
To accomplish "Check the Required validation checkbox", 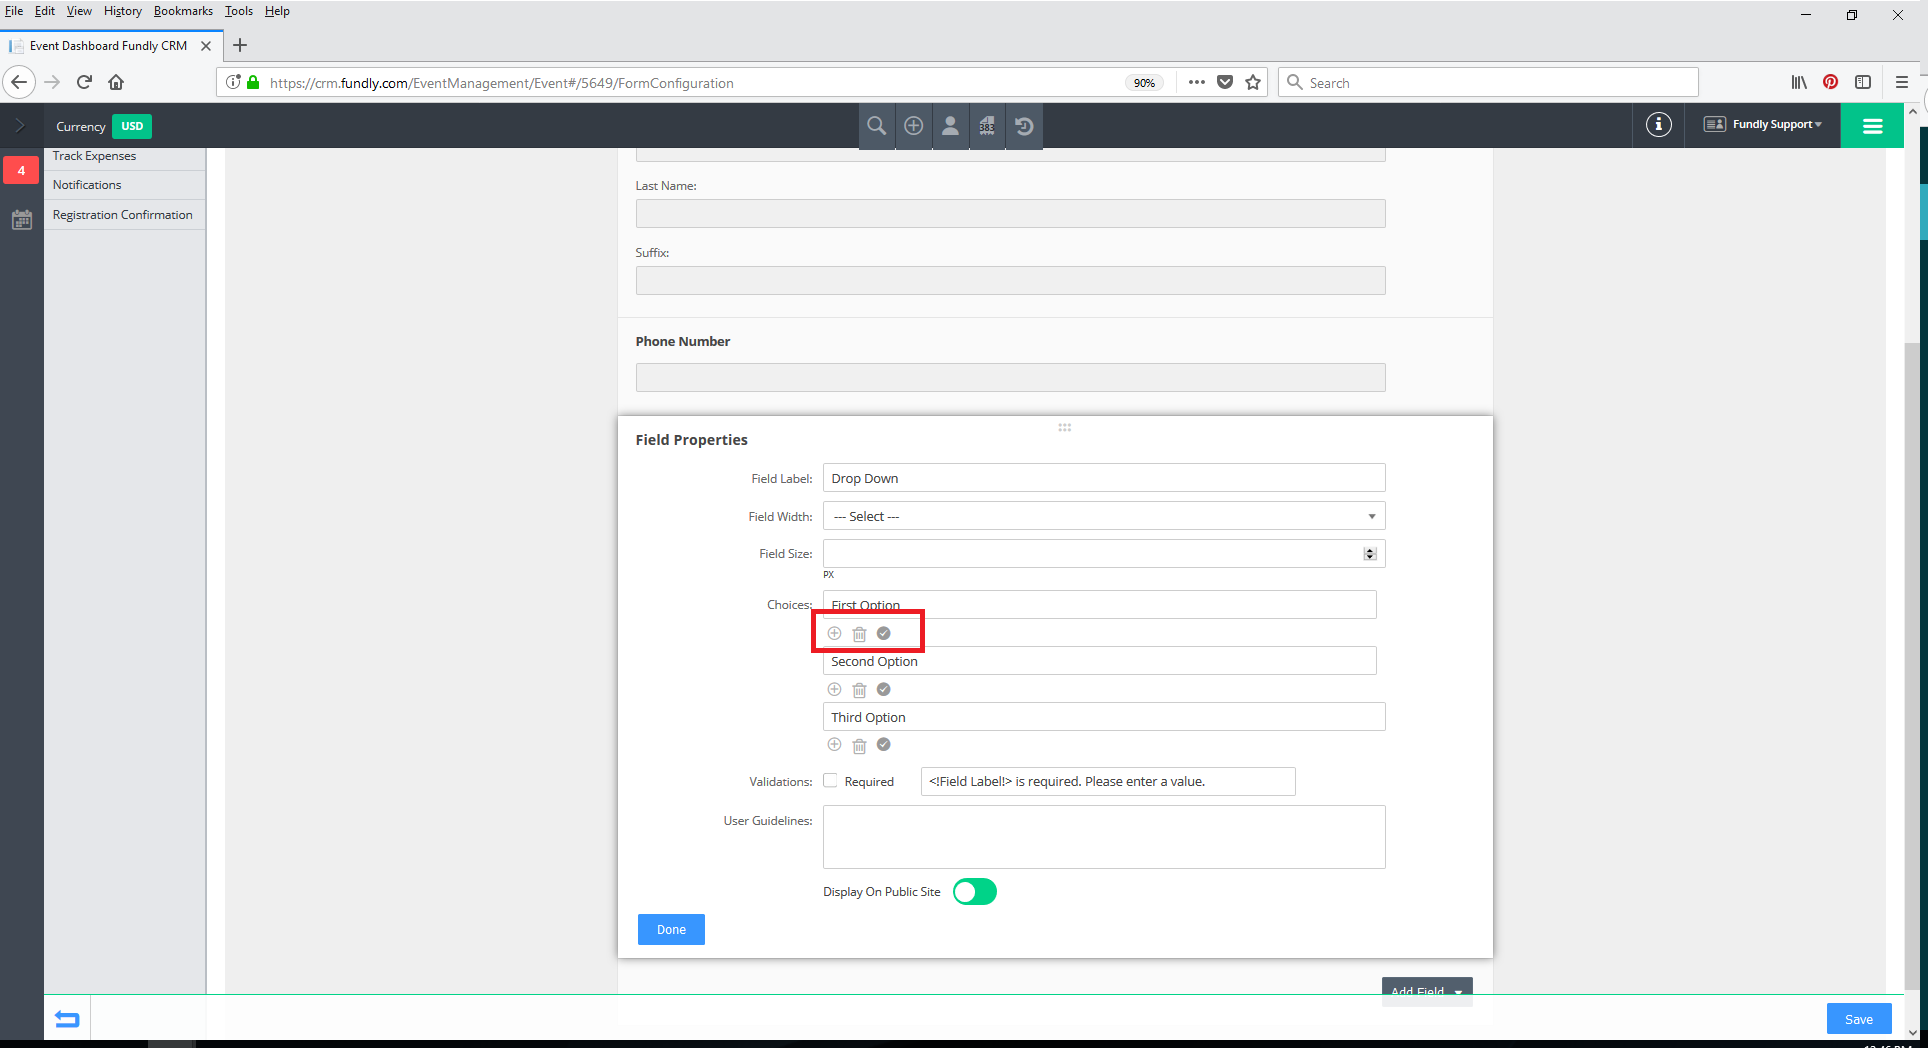I will [830, 781].
